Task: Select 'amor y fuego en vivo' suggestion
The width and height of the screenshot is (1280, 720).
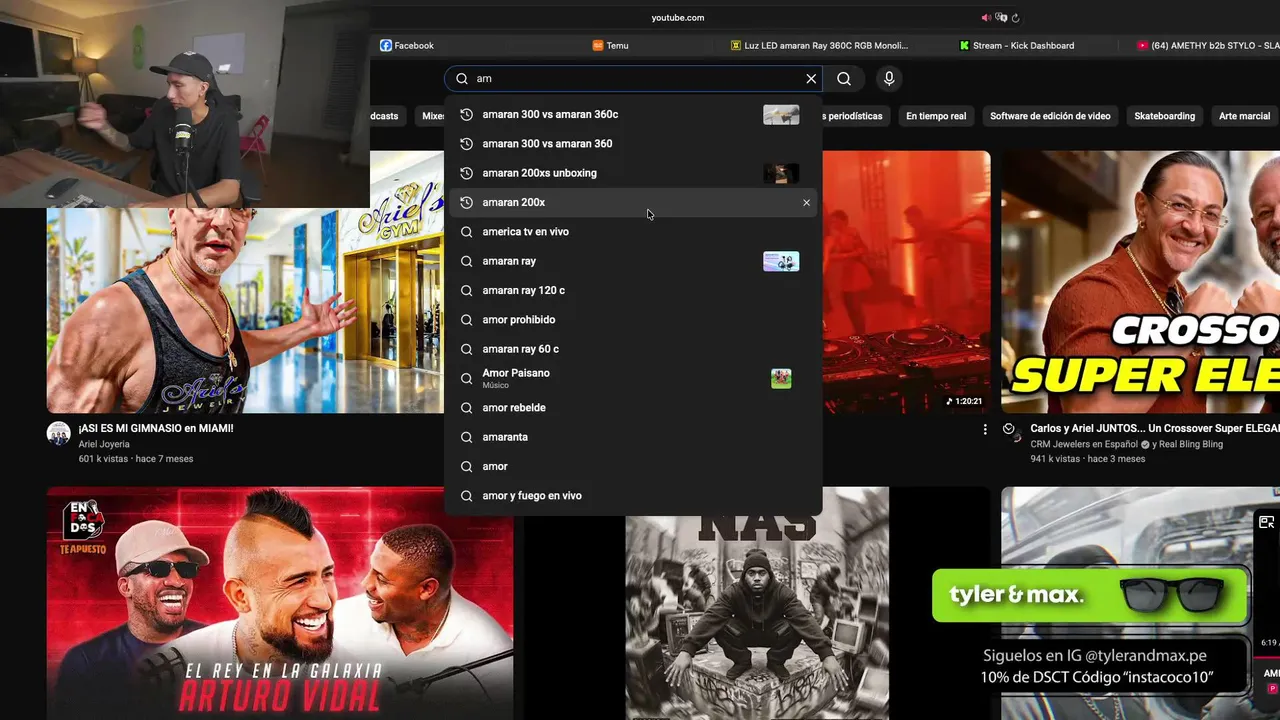Action: [632, 495]
